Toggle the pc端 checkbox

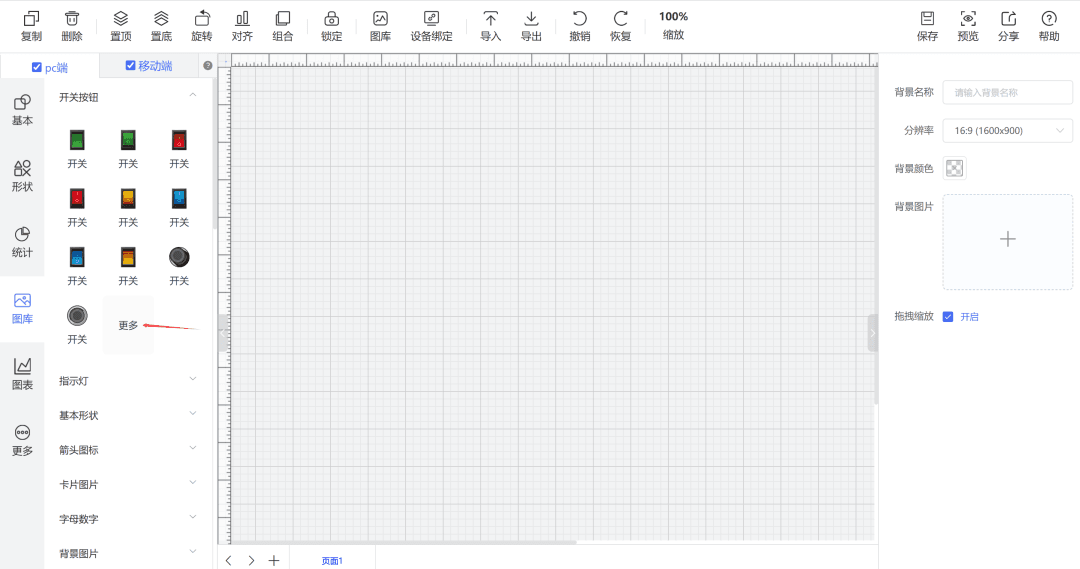(37, 68)
